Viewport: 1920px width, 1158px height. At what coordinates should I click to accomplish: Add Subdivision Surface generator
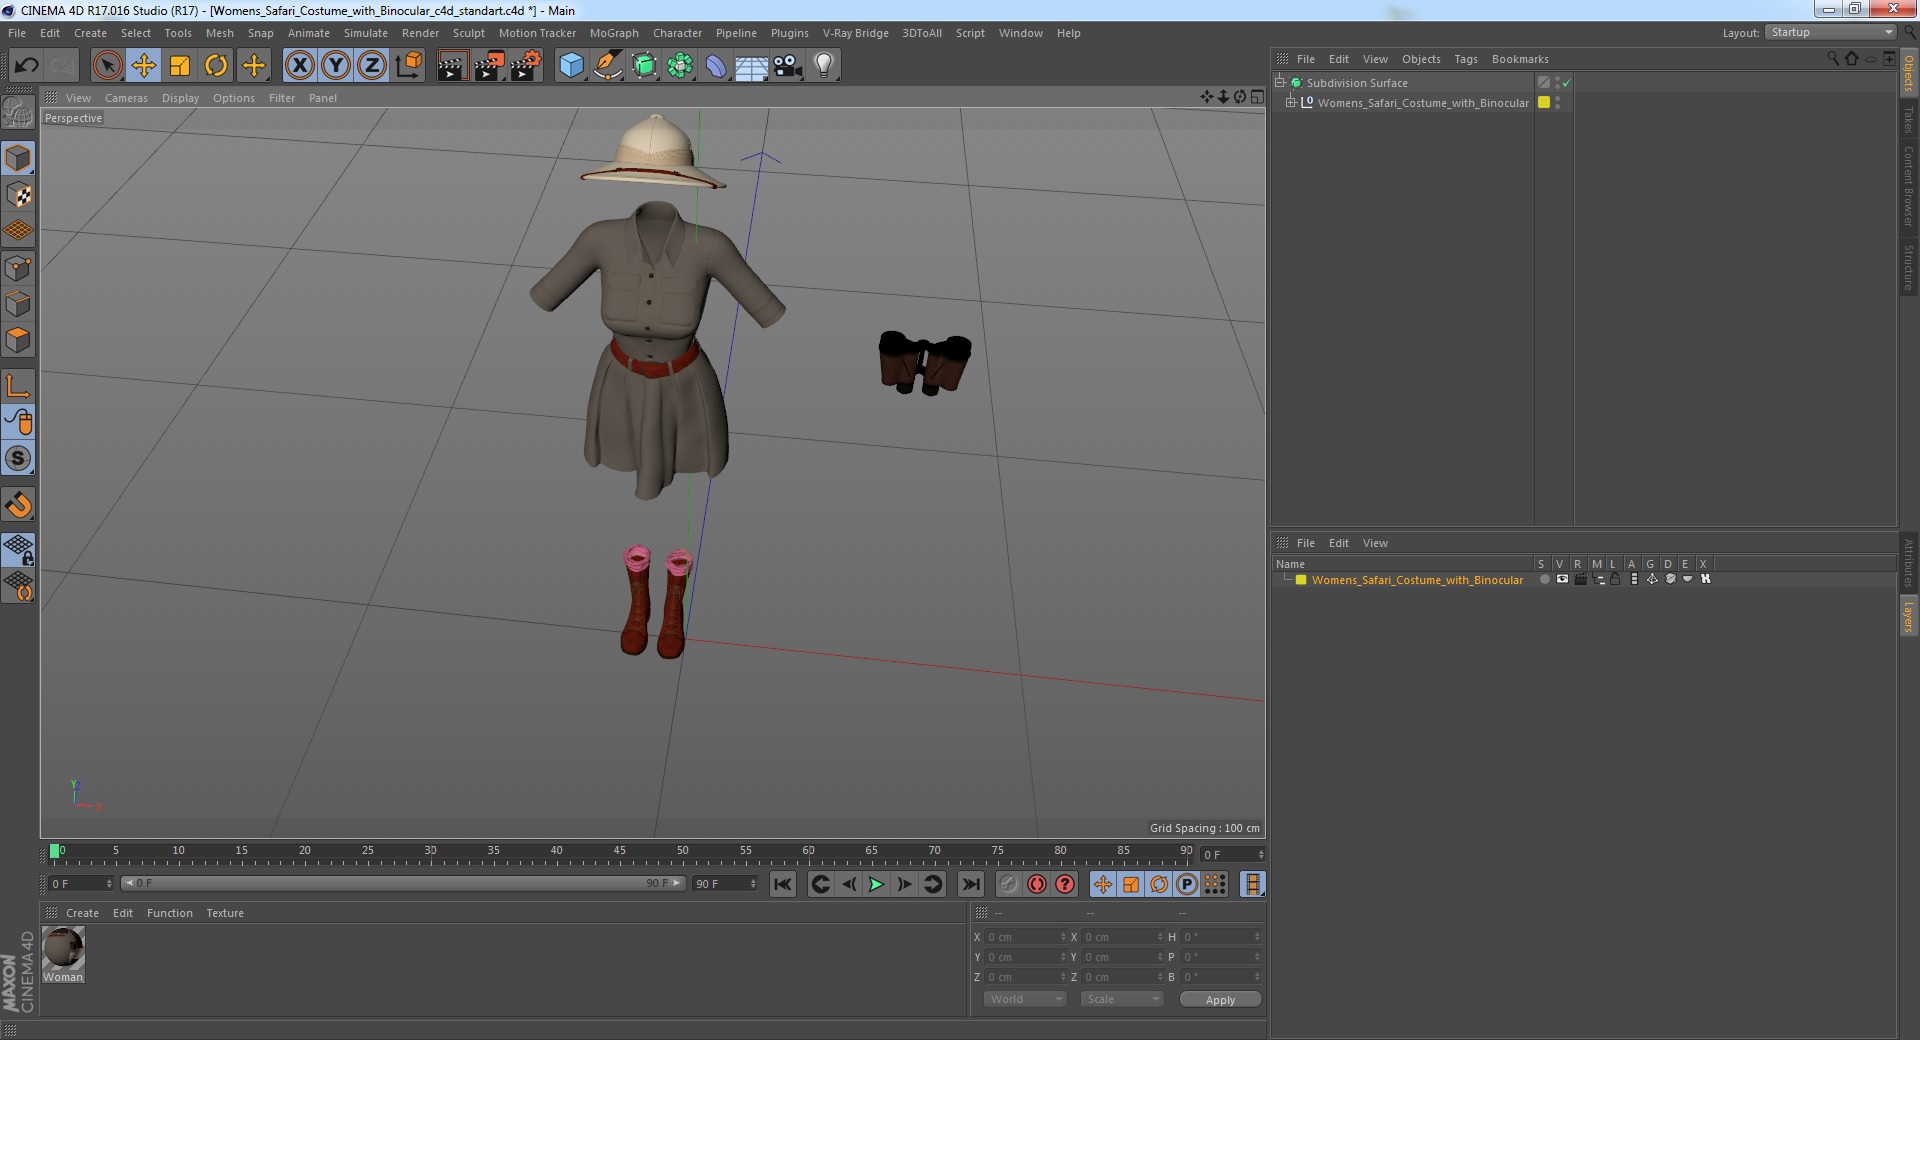pyautogui.click(x=644, y=66)
